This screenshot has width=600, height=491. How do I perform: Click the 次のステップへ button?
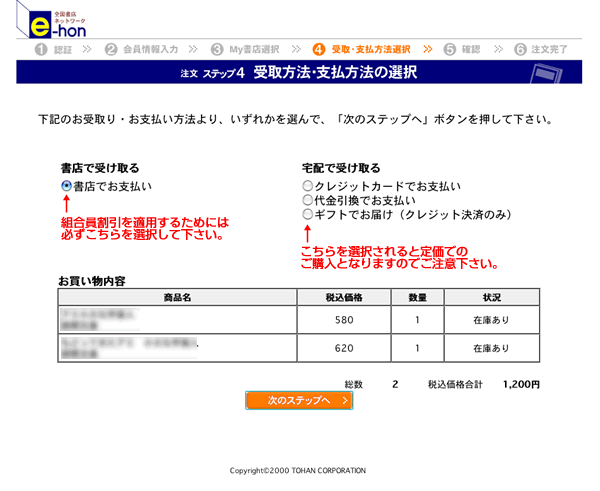[299, 400]
